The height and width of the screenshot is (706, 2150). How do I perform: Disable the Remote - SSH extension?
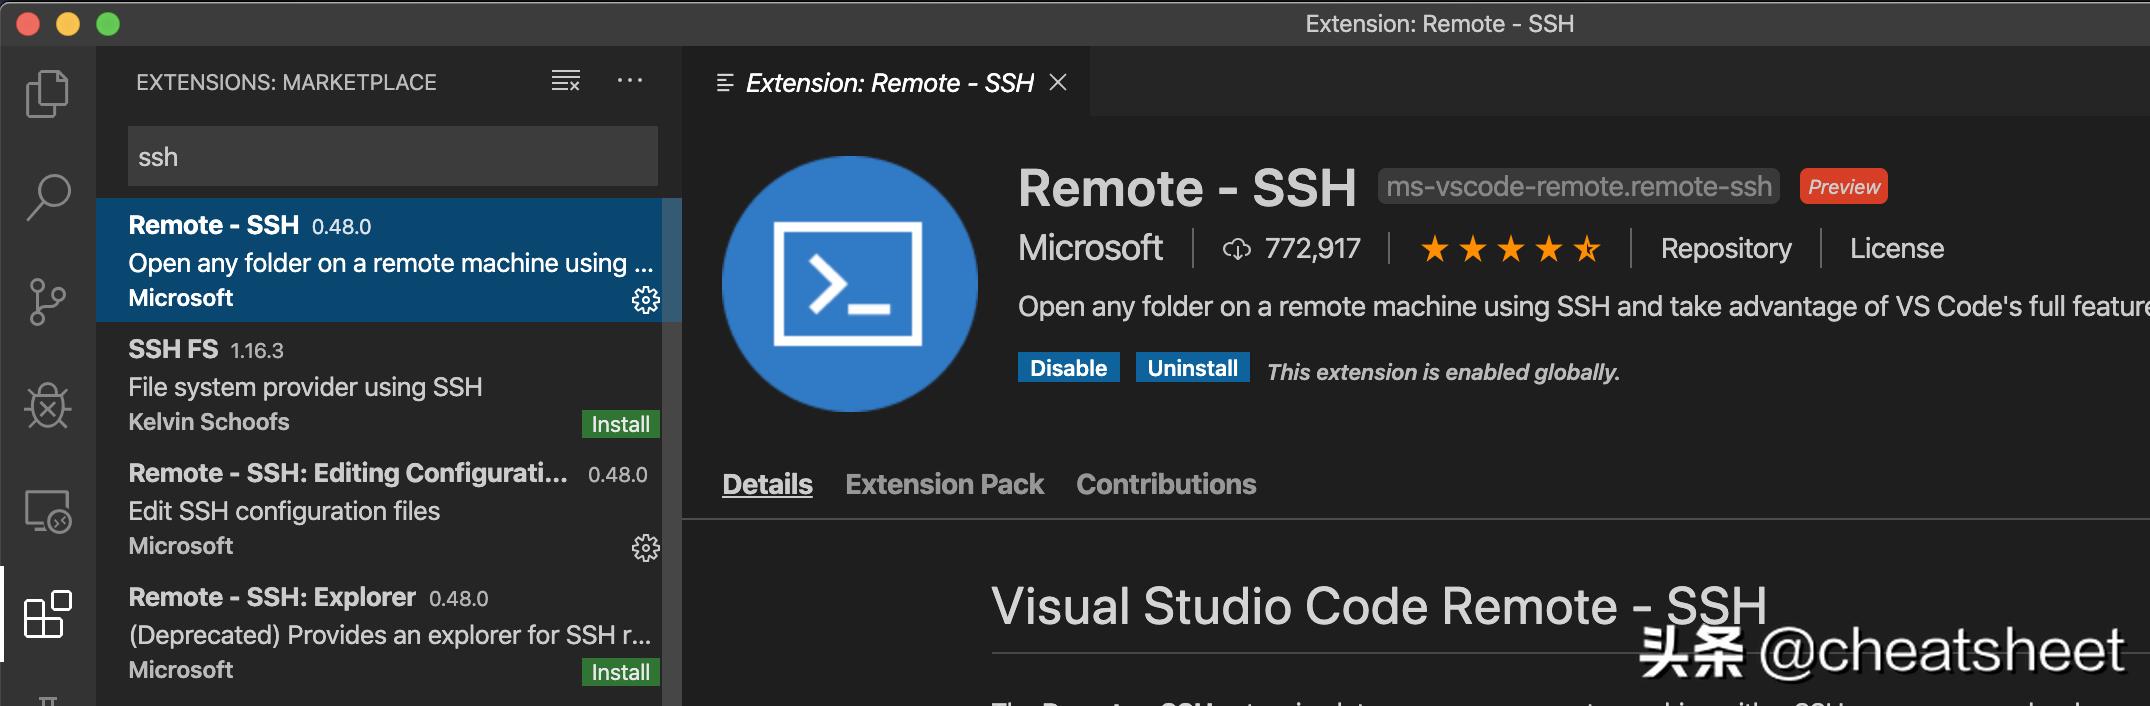click(x=1068, y=368)
